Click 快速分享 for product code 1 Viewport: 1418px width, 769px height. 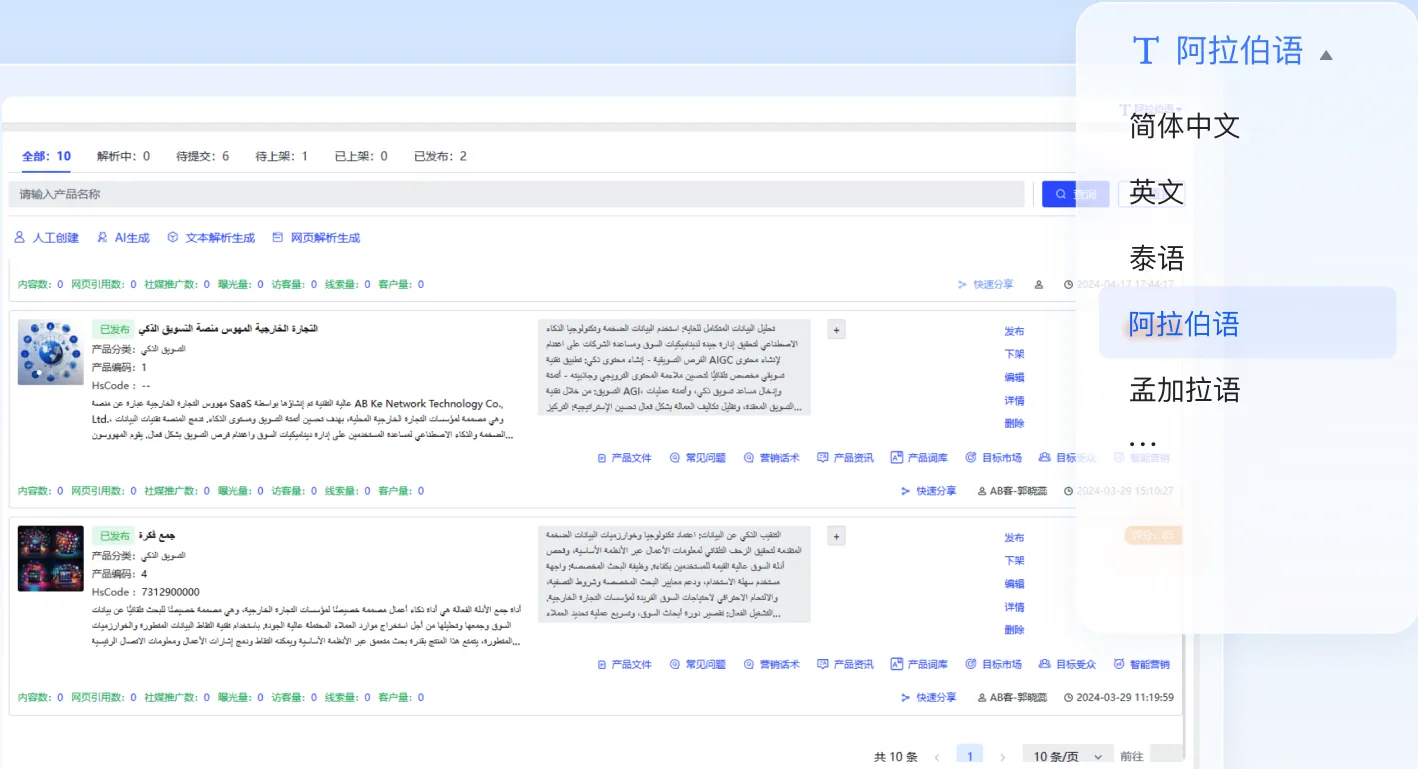point(929,491)
